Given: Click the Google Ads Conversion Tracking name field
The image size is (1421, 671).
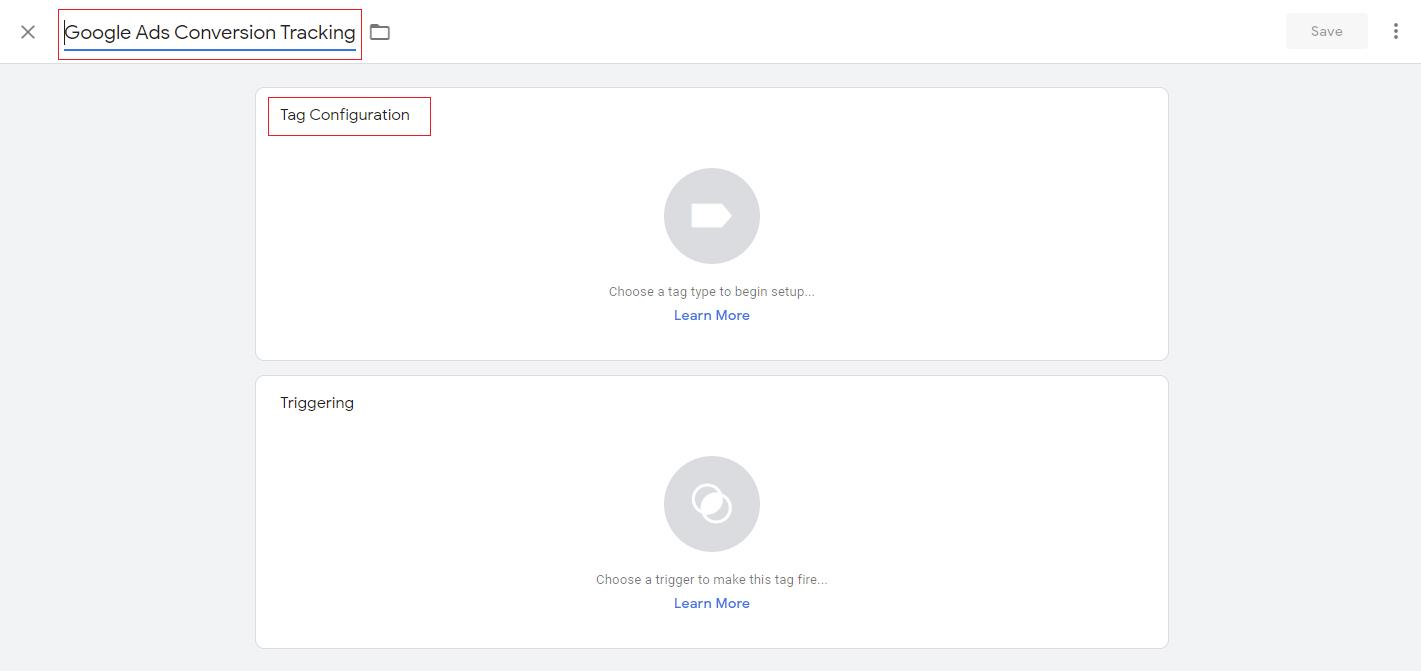Looking at the screenshot, I should click(x=210, y=33).
